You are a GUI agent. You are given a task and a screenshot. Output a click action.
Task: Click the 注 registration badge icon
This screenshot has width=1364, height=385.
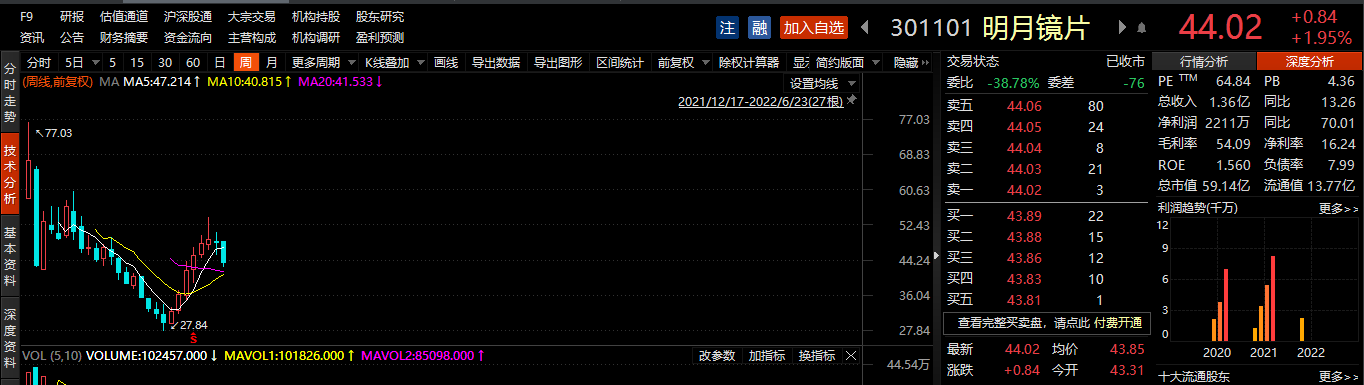click(x=728, y=27)
